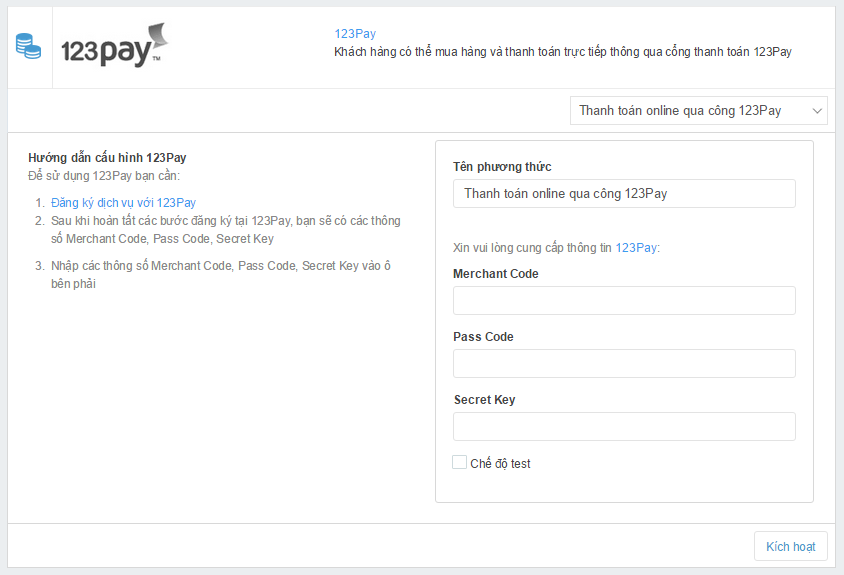Image resolution: width=844 pixels, height=575 pixels.
Task: Open the 123Pay title link
Action: 355,34
